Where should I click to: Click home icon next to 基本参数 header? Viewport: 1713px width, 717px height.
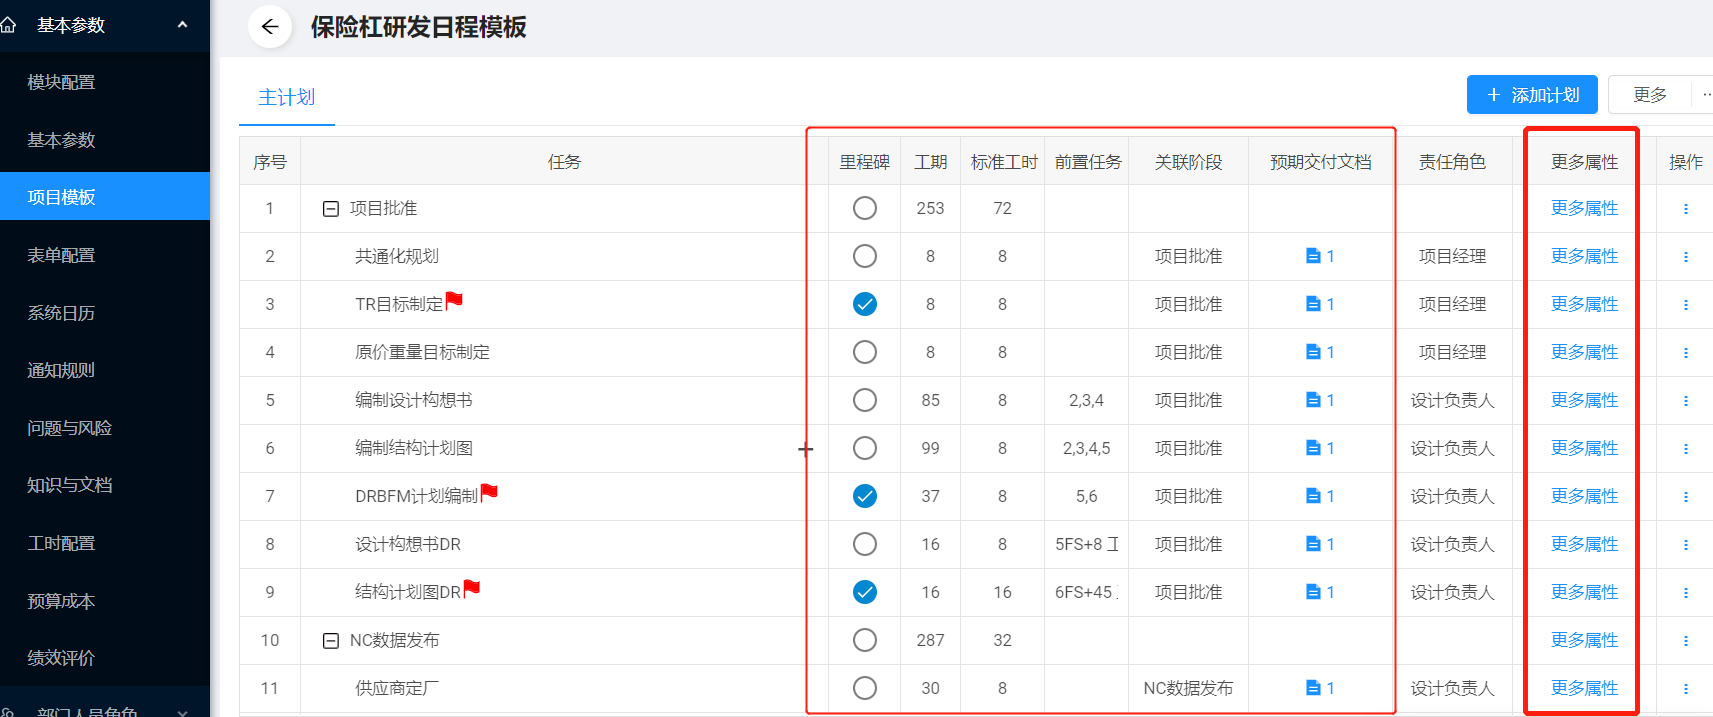click(x=9, y=25)
